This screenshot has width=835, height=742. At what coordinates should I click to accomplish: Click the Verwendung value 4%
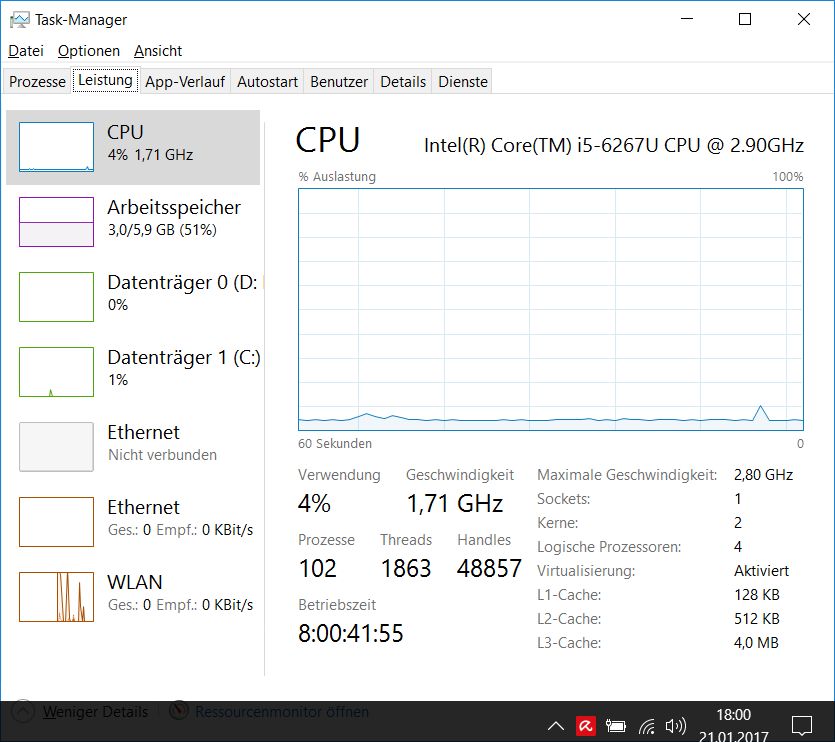point(314,503)
